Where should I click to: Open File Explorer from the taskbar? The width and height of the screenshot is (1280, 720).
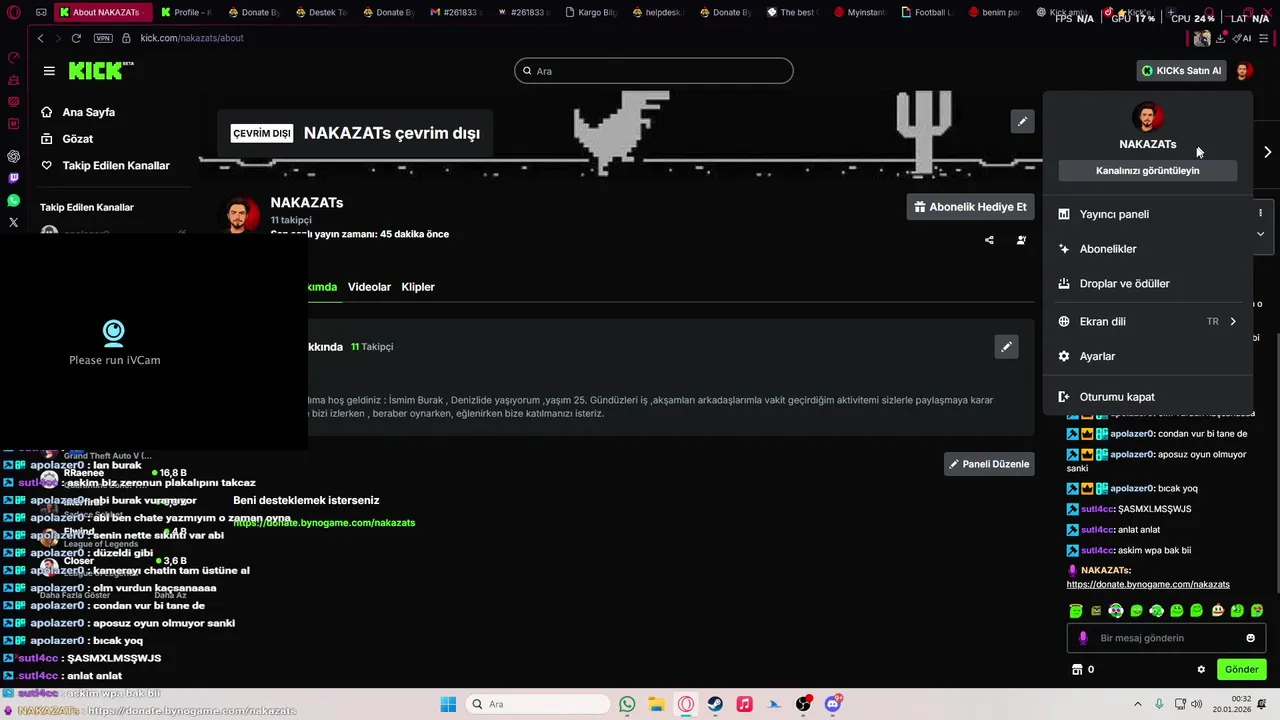[x=656, y=704]
